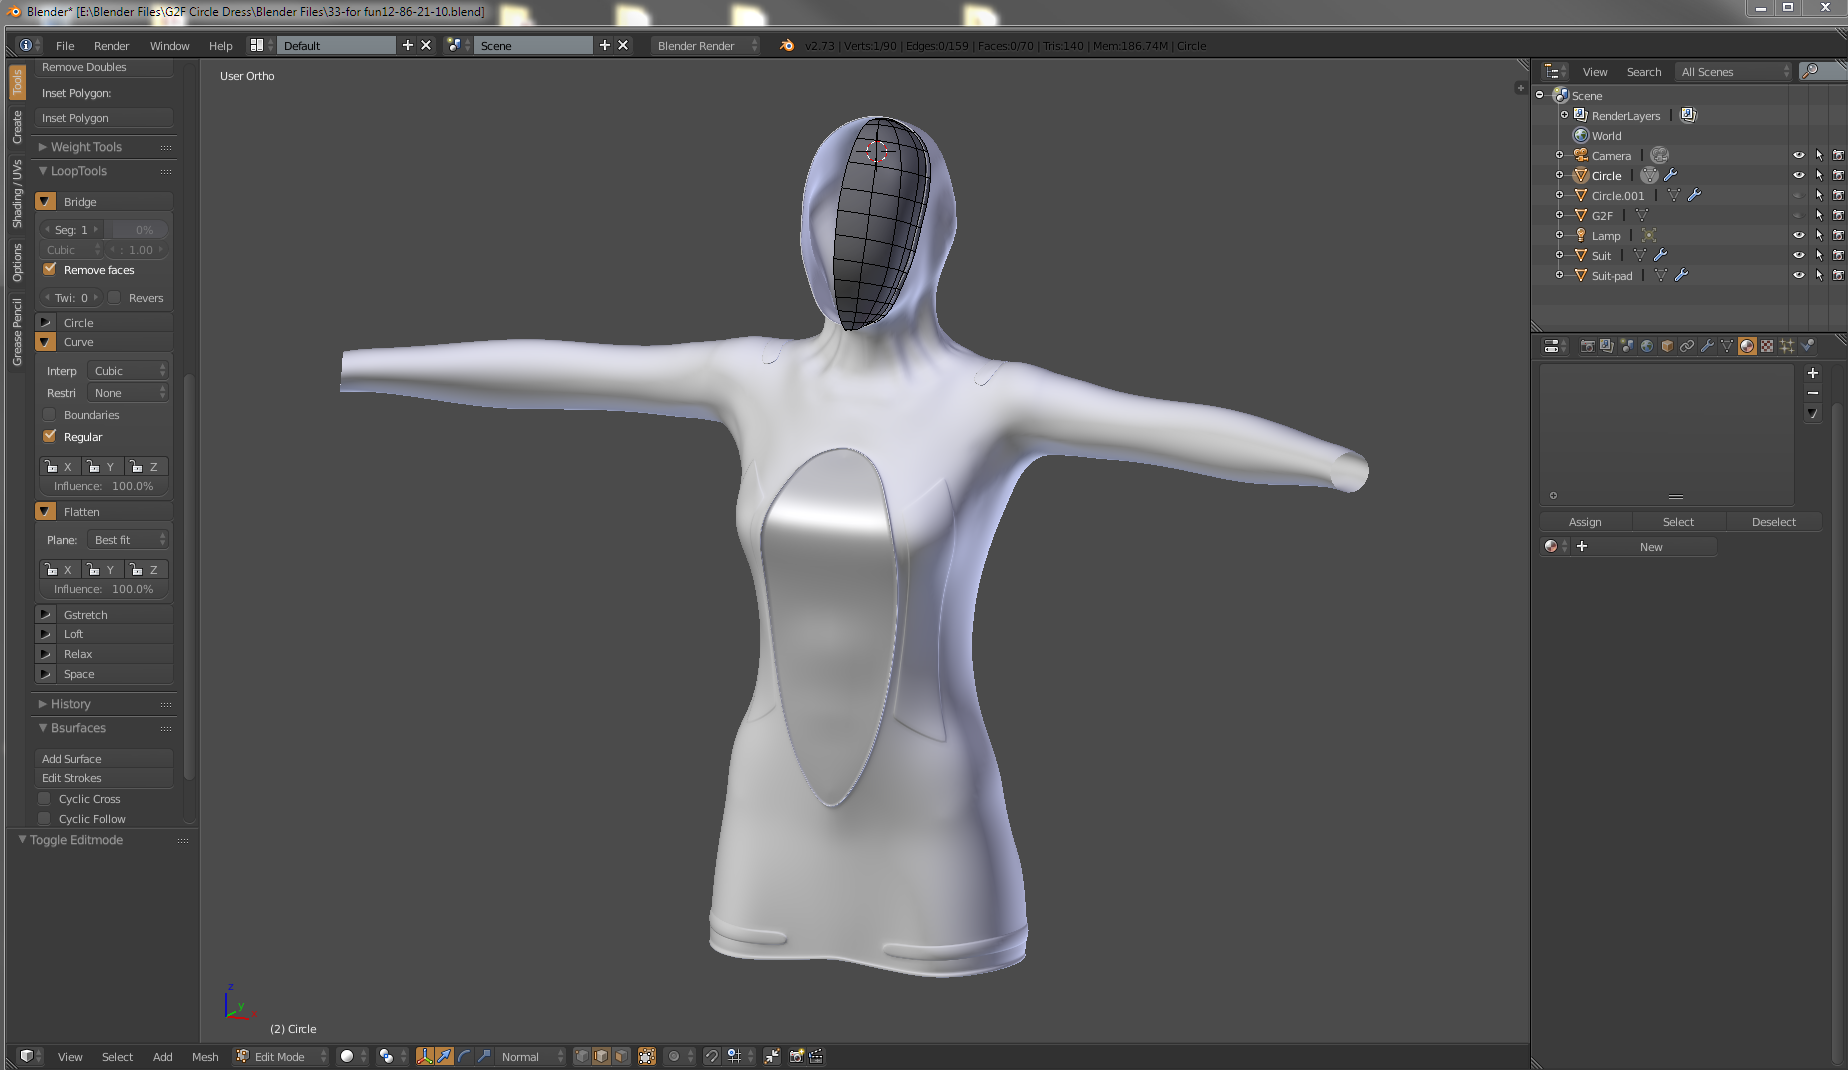
Task: Open the Blender Render engine dropdown
Action: coord(706,45)
